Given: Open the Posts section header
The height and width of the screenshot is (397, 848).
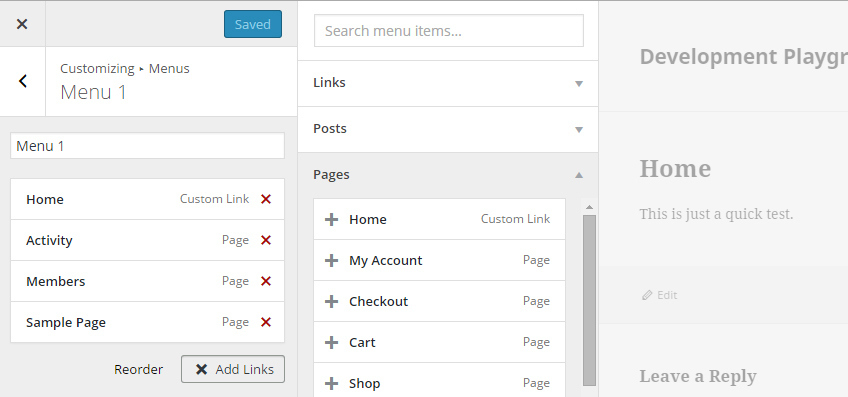Looking at the screenshot, I should (448, 129).
